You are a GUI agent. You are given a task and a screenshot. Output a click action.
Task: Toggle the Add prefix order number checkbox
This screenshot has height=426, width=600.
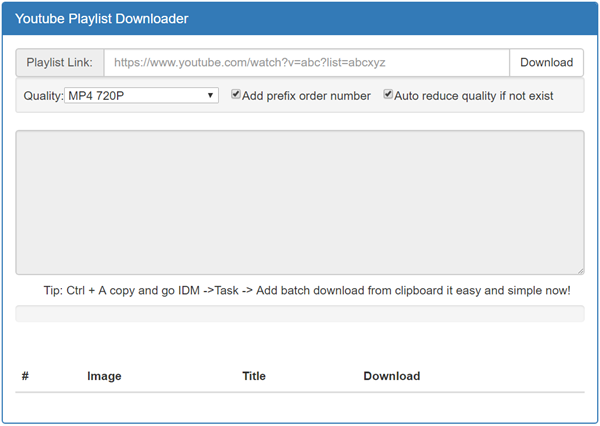(x=236, y=95)
